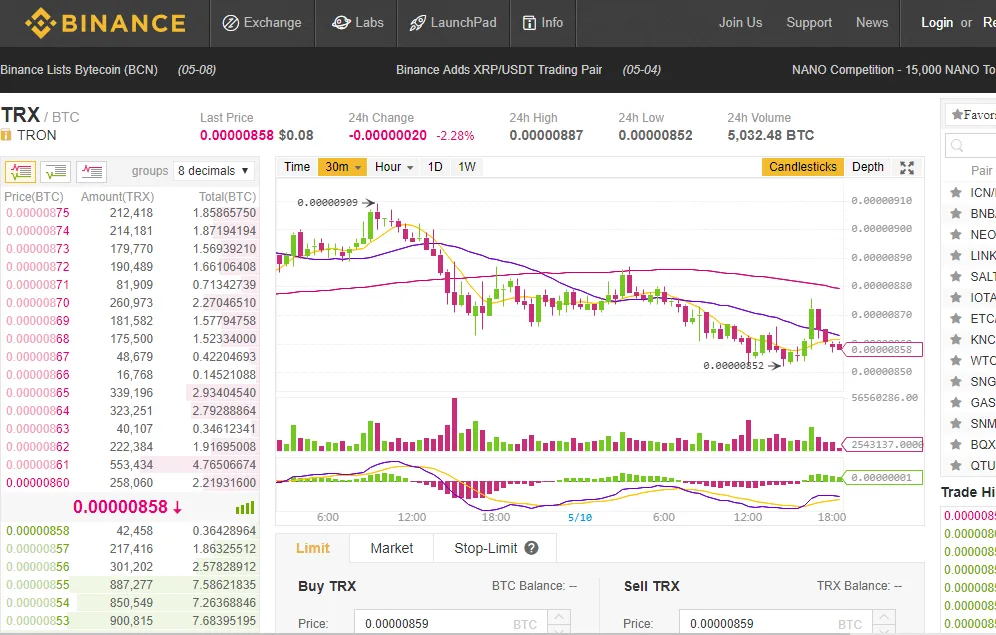Click buy order price 0.00000855

[x=37, y=584]
